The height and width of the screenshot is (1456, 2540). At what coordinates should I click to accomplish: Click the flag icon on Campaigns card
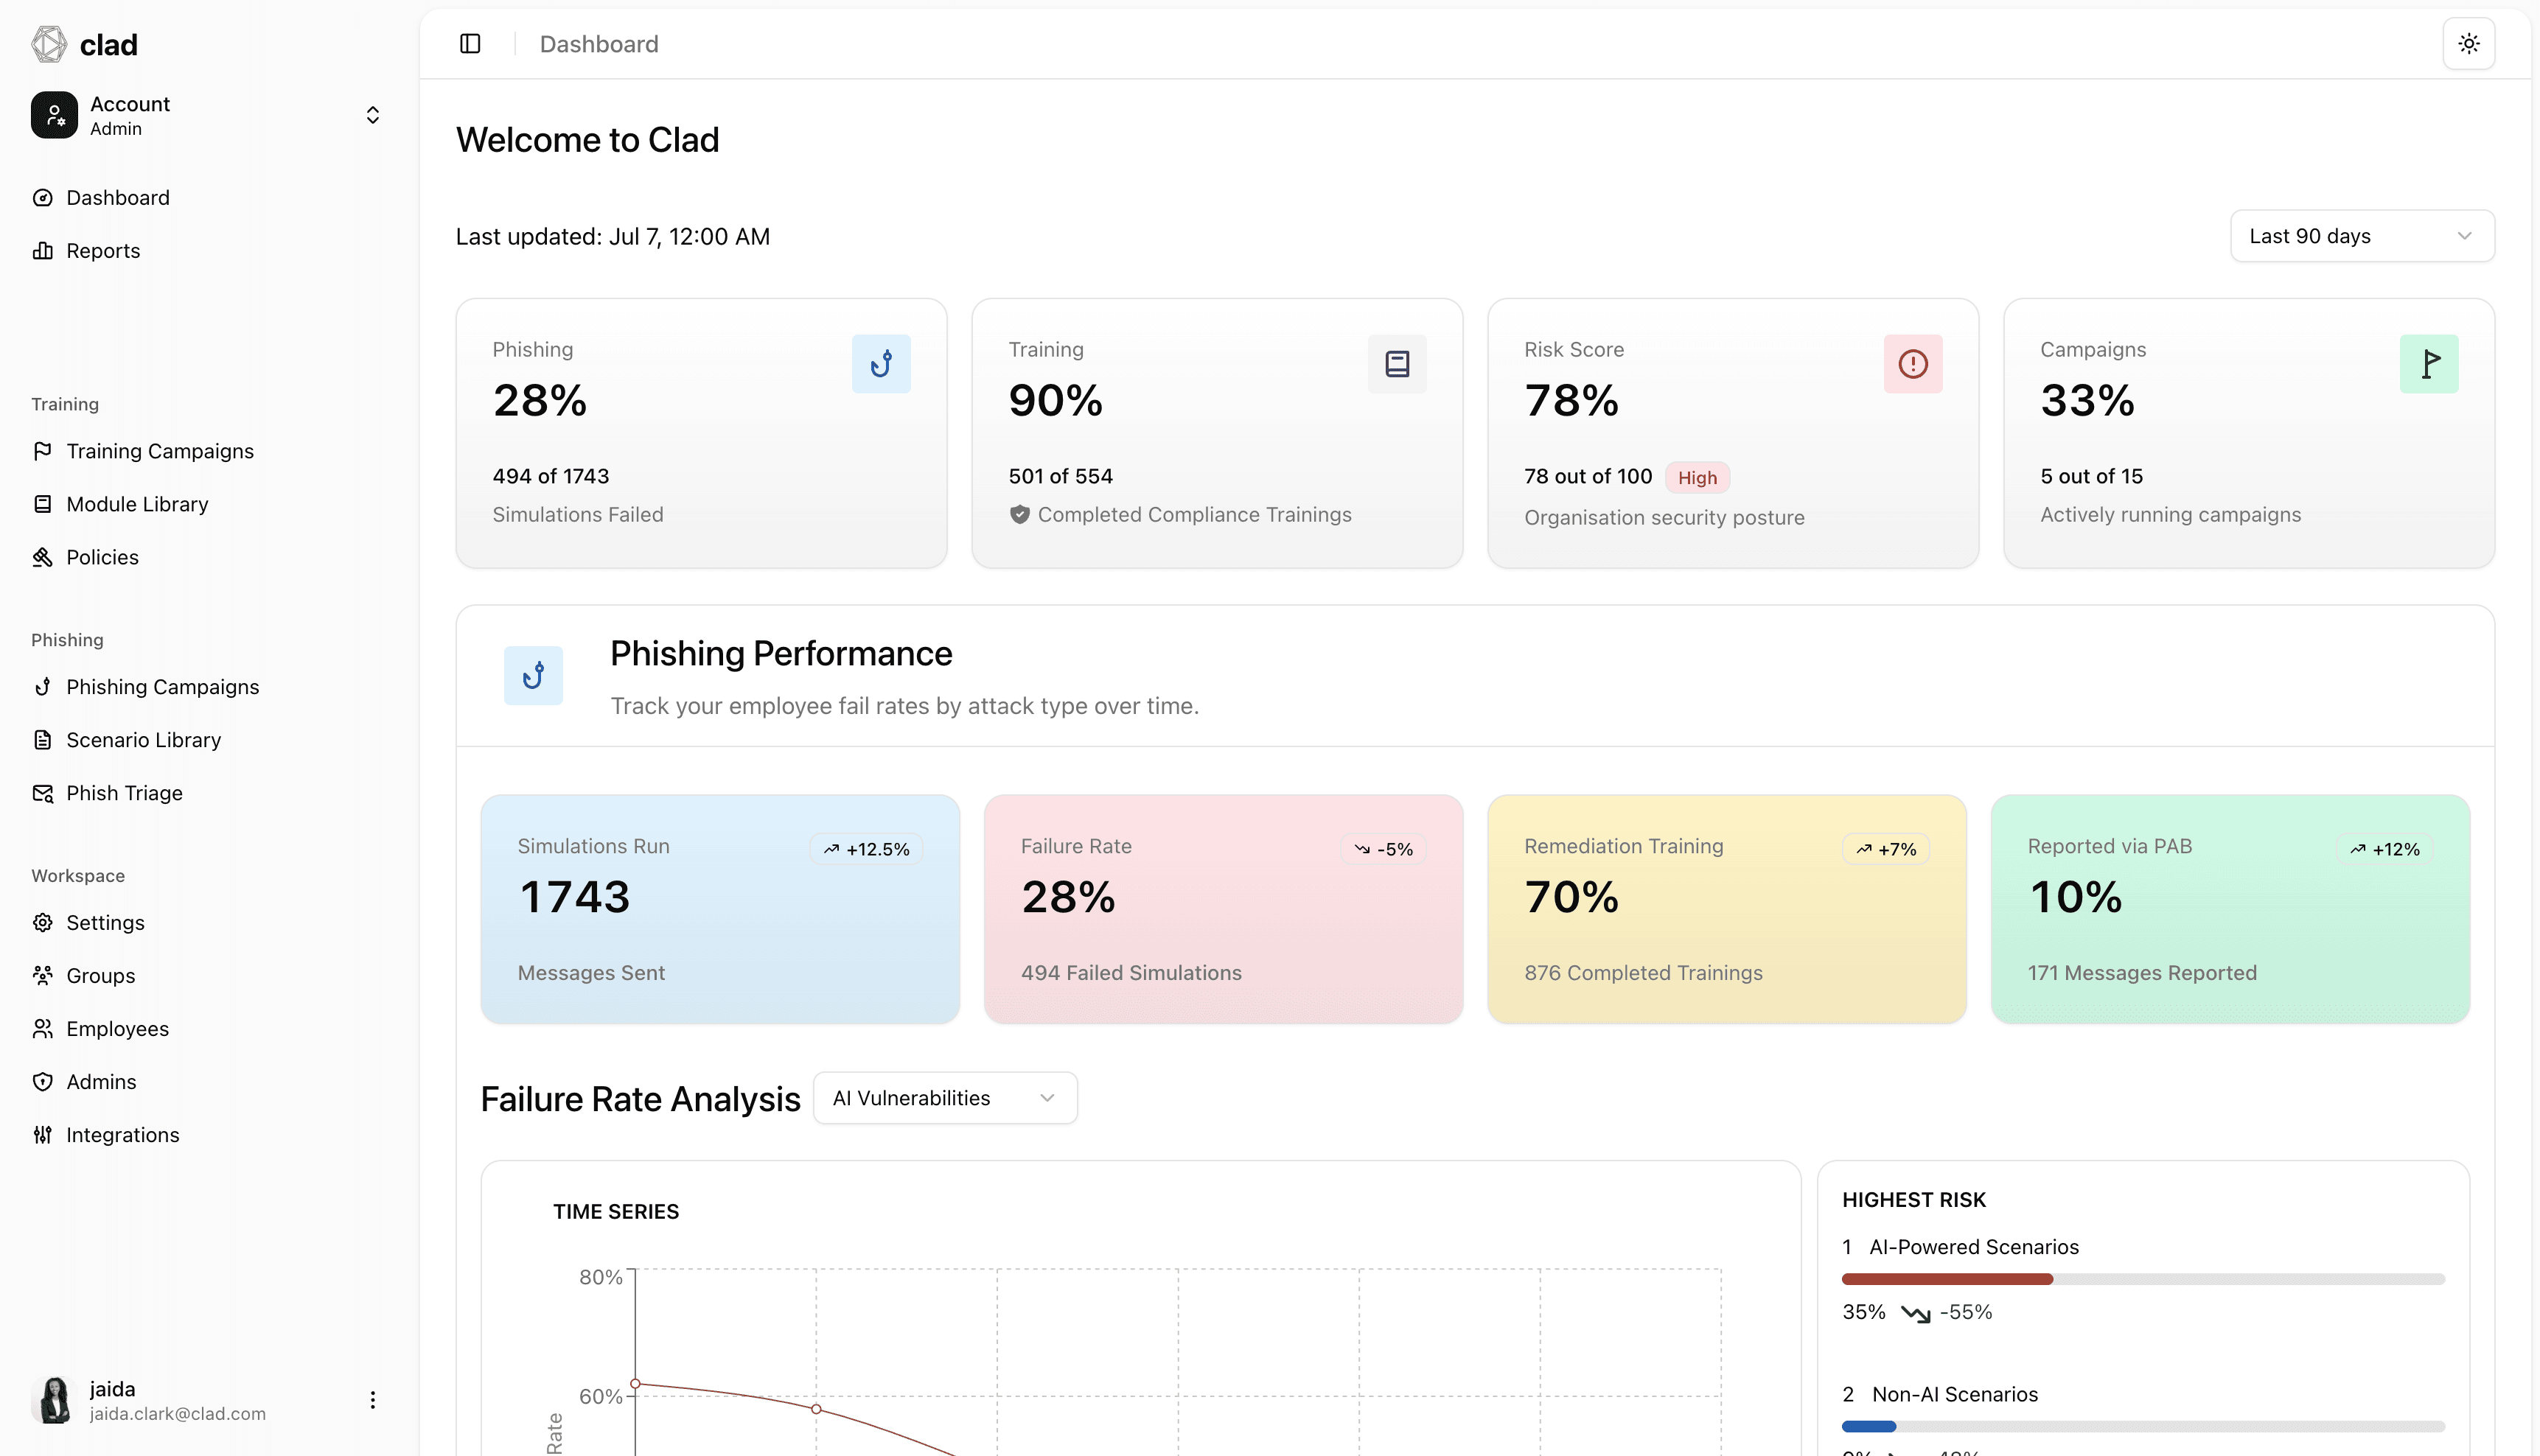[x=2429, y=364]
